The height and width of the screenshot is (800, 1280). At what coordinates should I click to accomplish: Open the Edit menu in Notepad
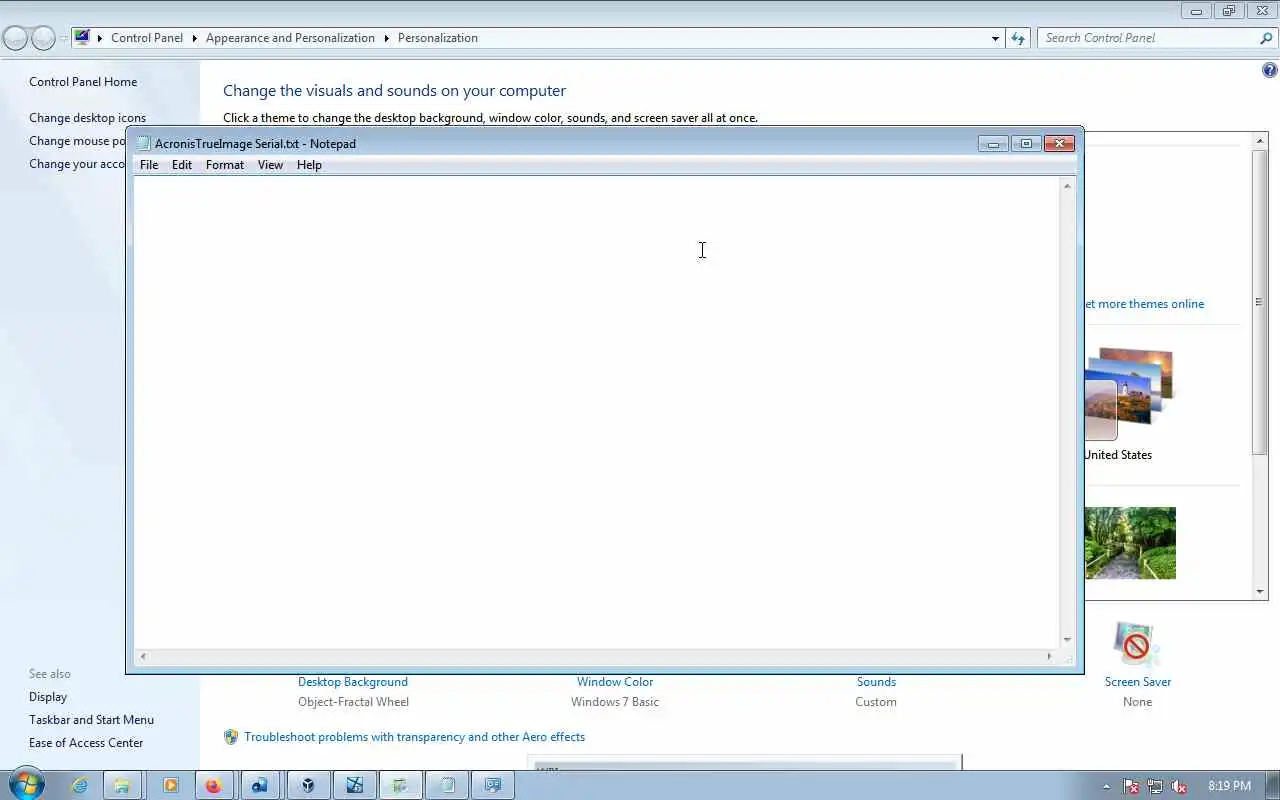[181, 165]
